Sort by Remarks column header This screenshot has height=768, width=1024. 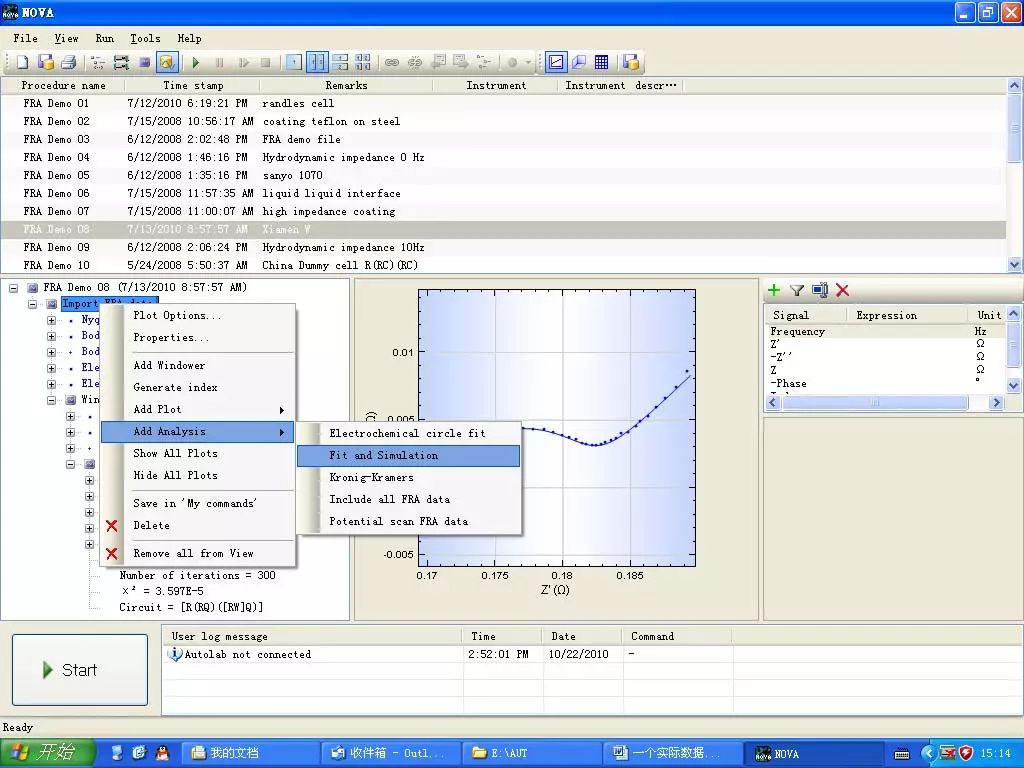tap(346, 86)
